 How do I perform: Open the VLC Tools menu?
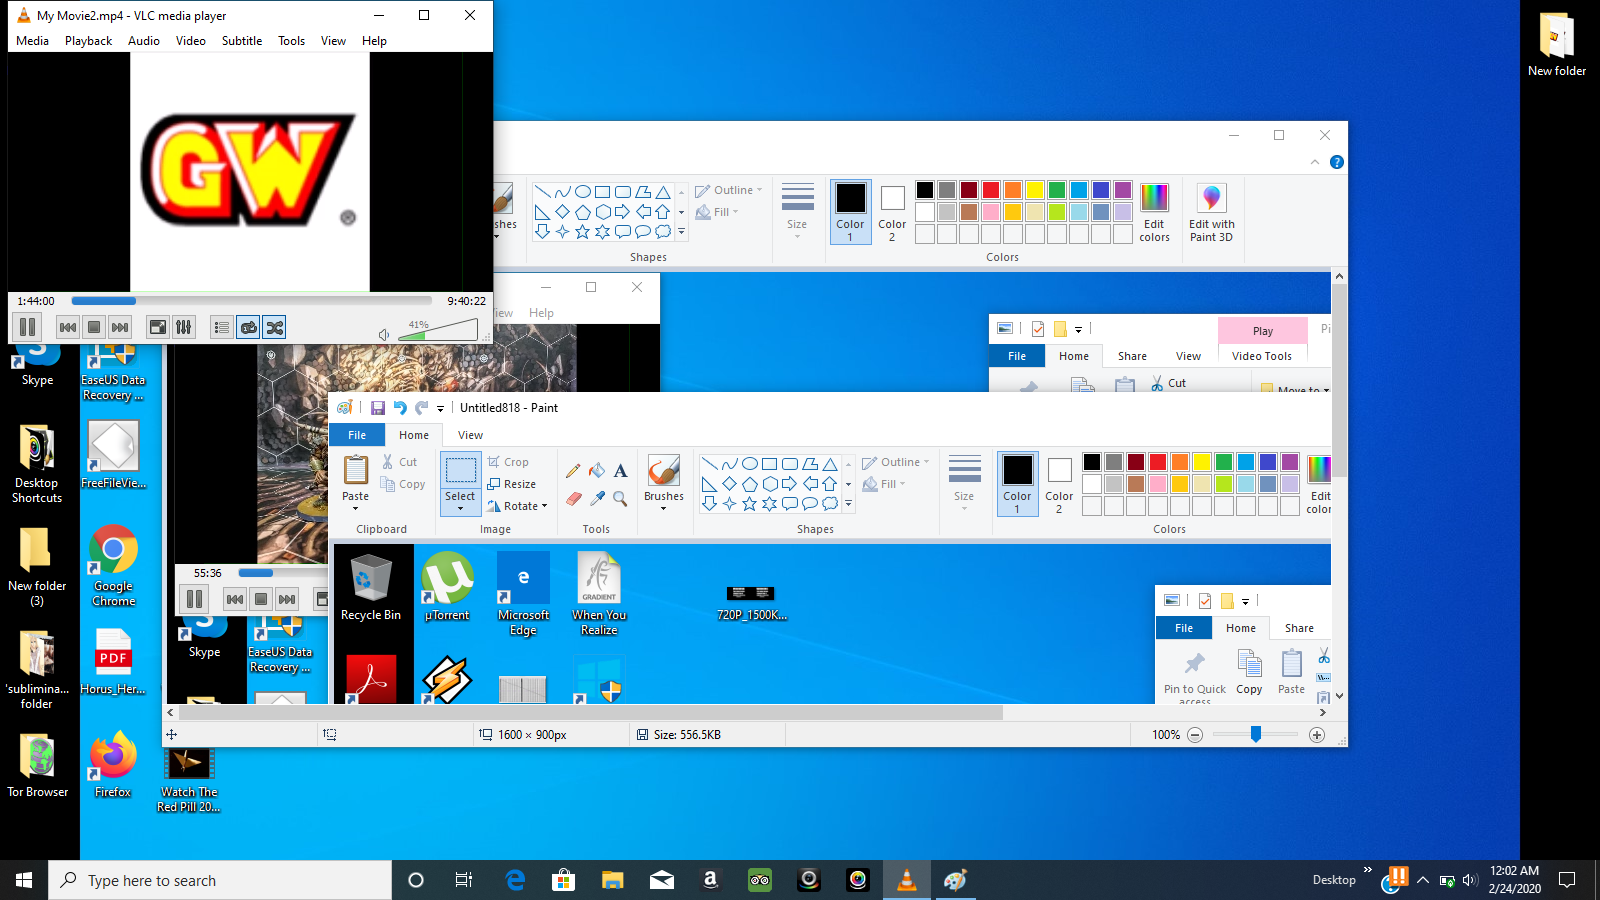tap(292, 41)
